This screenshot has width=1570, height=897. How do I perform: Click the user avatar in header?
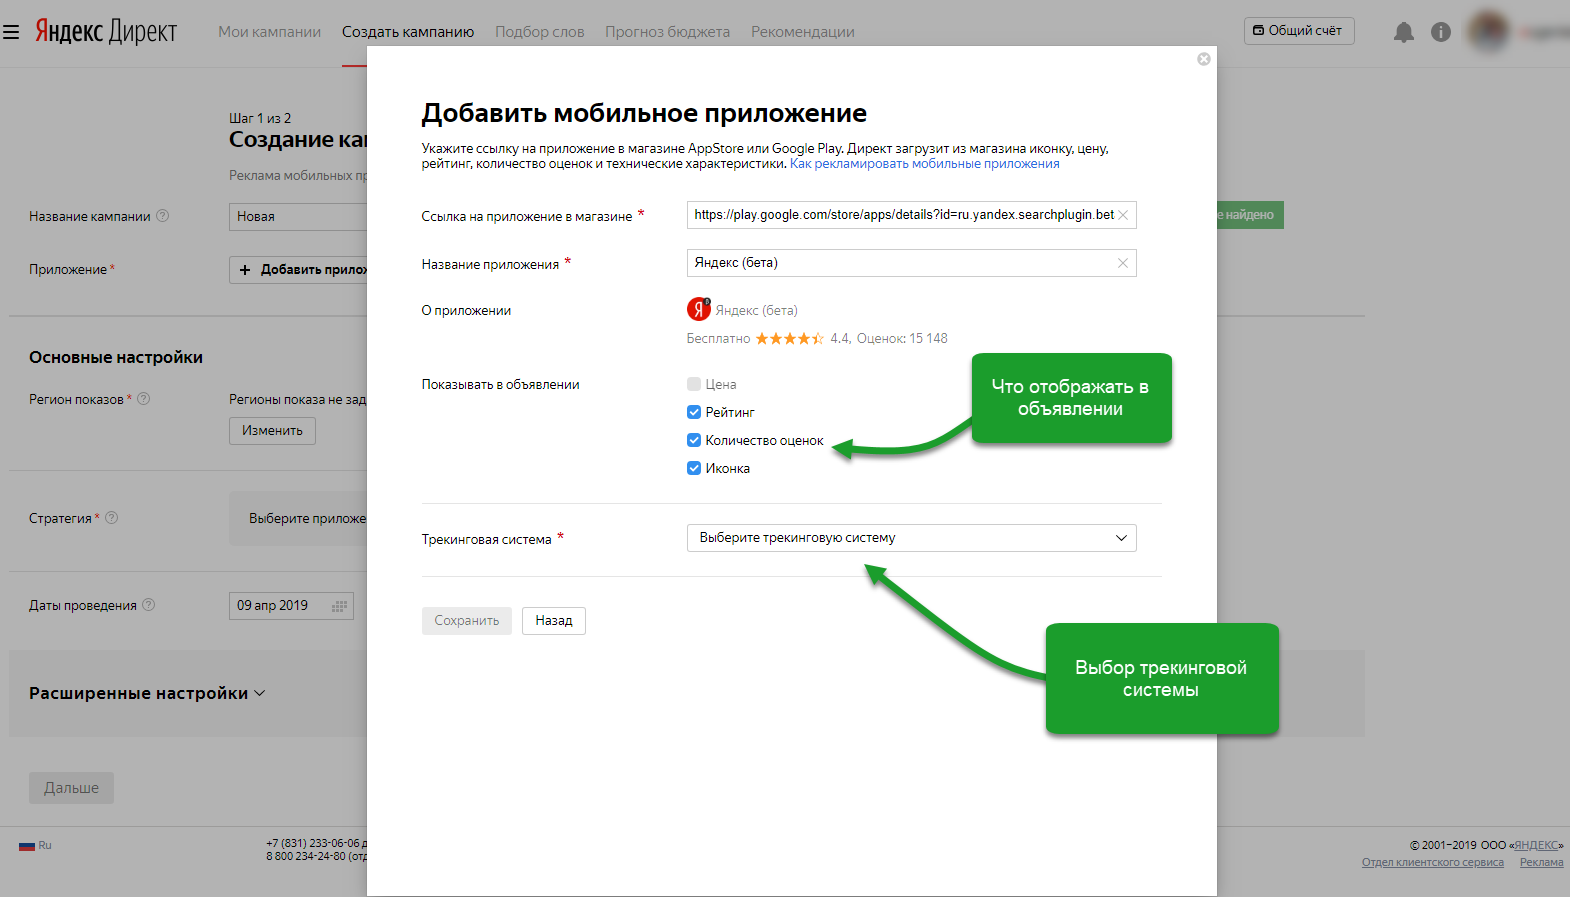1488,32
